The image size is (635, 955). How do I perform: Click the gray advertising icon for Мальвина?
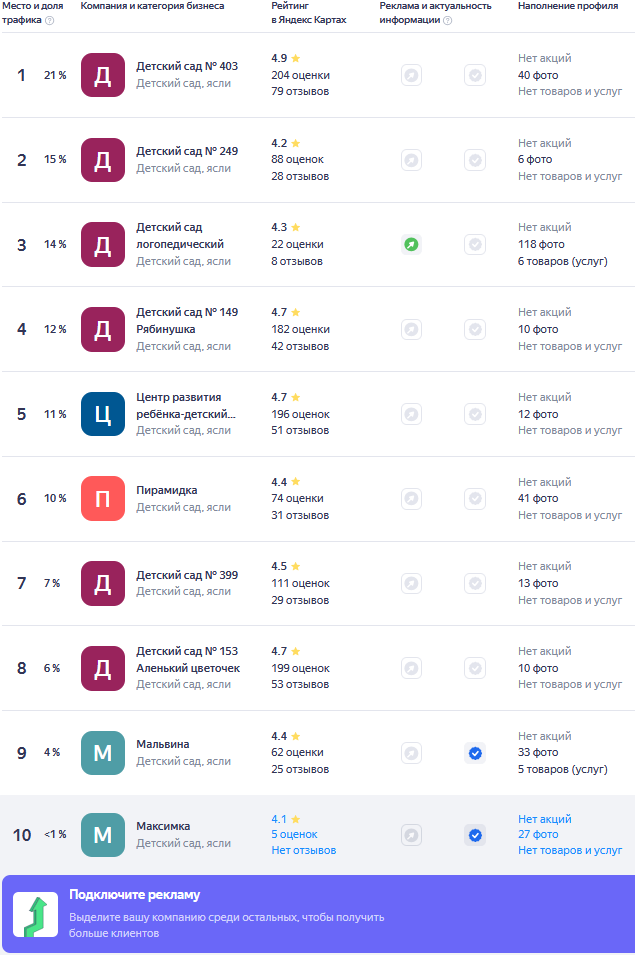tap(412, 753)
